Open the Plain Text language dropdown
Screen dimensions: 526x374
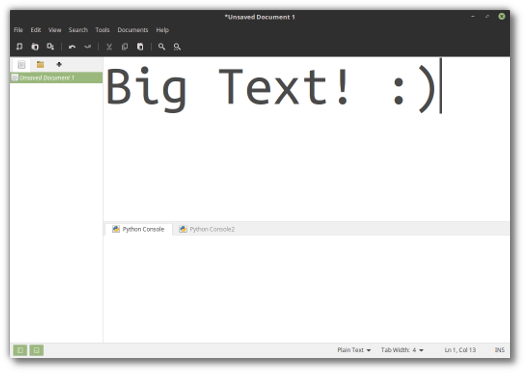354,350
